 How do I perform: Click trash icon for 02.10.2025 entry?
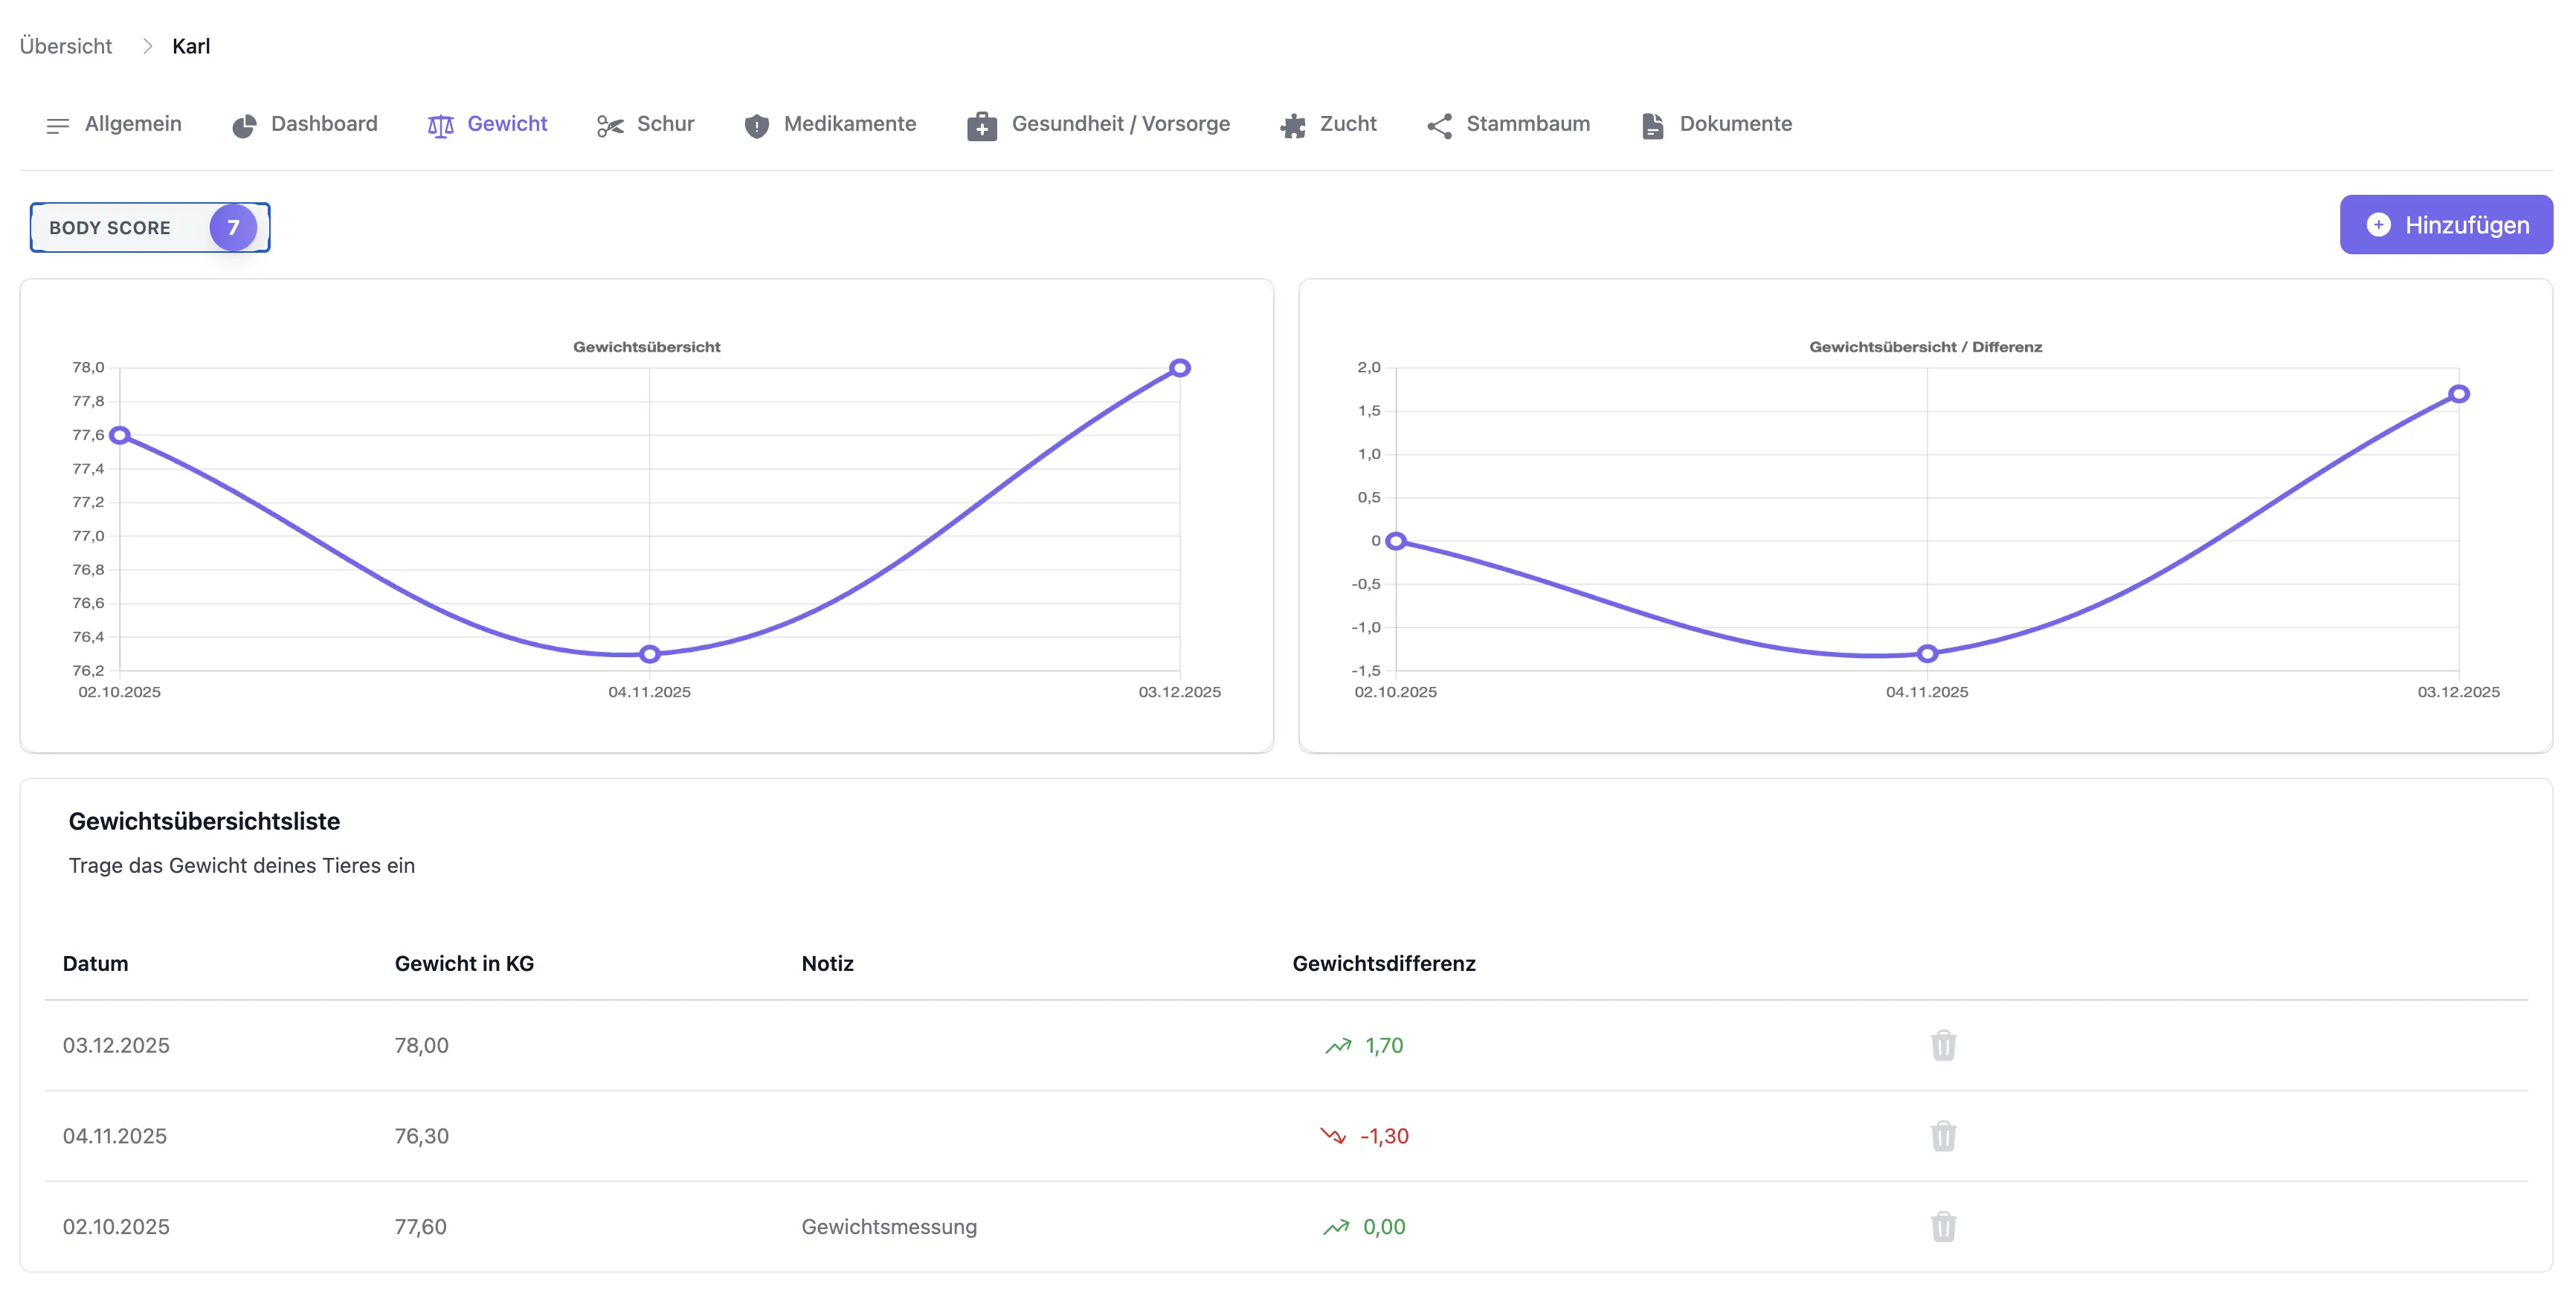[x=1942, y=1226]
